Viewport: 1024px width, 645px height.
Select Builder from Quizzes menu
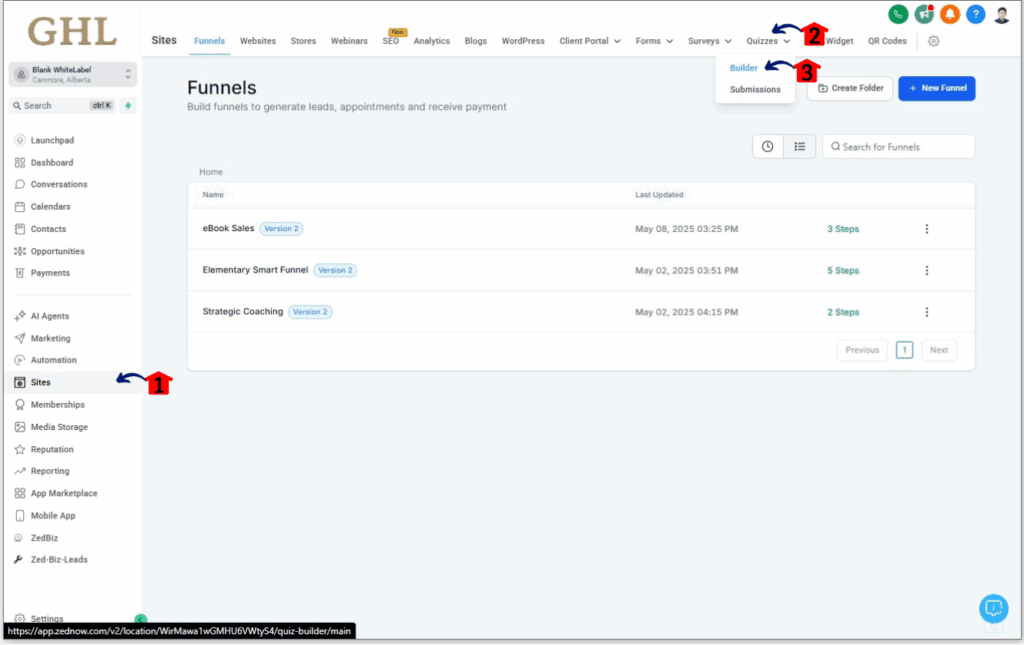743,68
